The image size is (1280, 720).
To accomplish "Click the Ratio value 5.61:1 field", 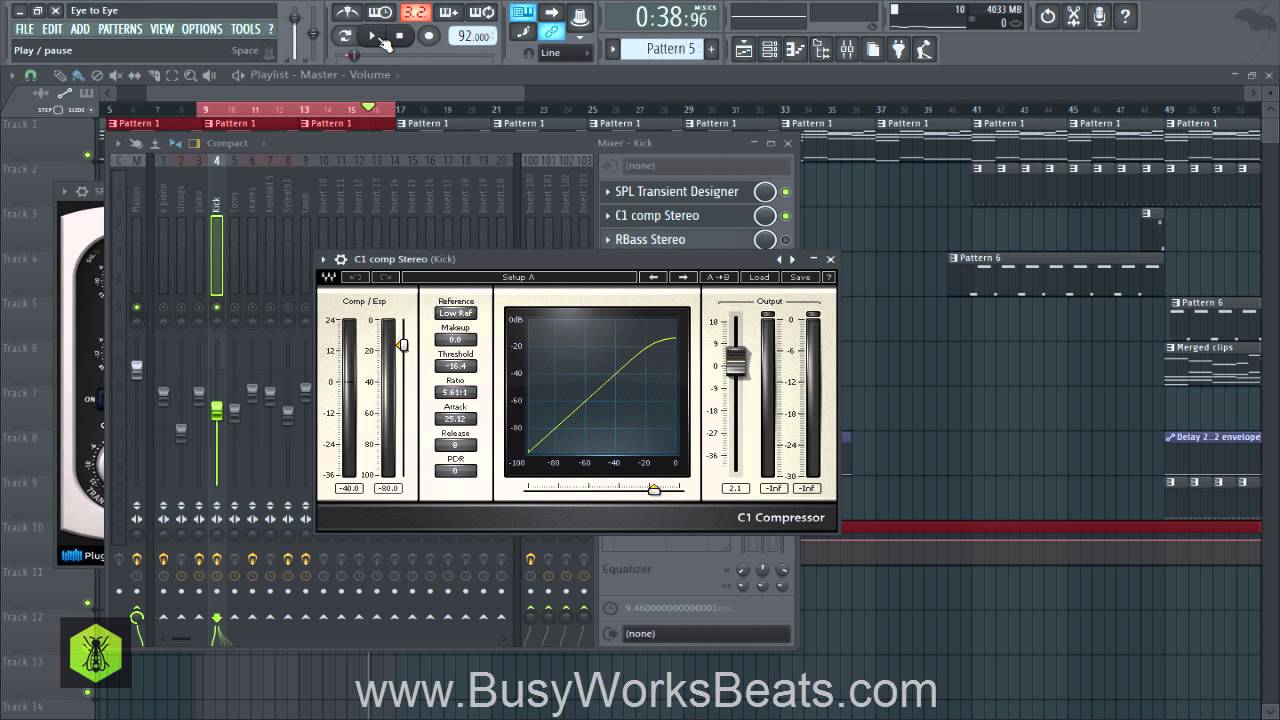I will coord(455,392).
